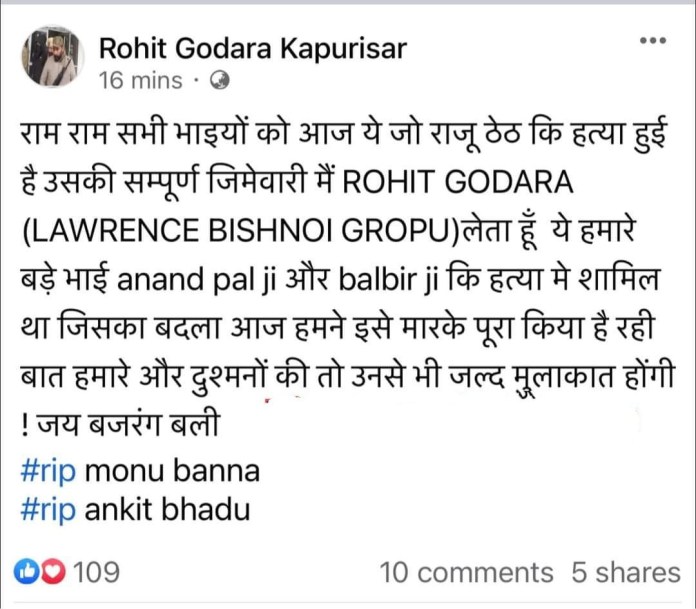Click the first Hindi line starting राम राम
The width and height of the screenshot is (696, 609).
[x=344, y=134]
